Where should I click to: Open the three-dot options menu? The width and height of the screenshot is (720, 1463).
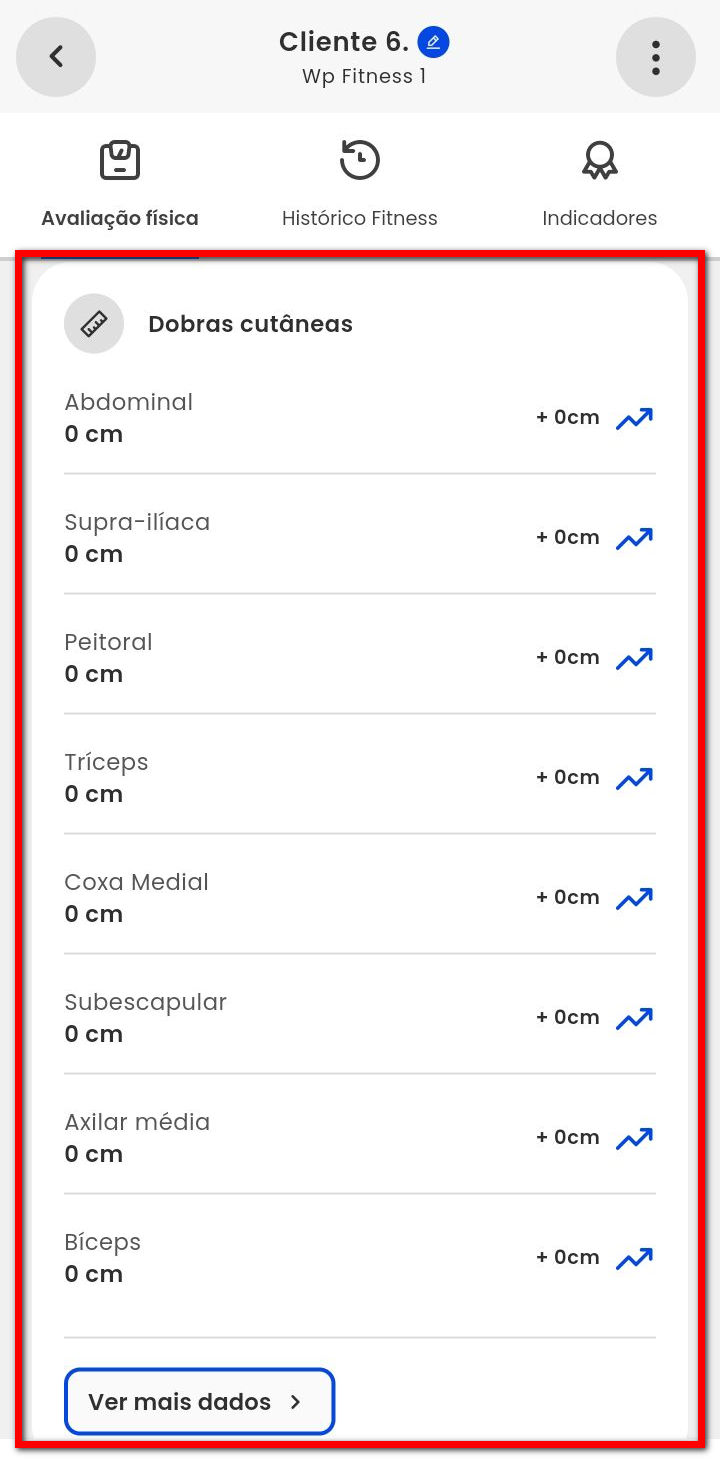[x=656, y=57]
